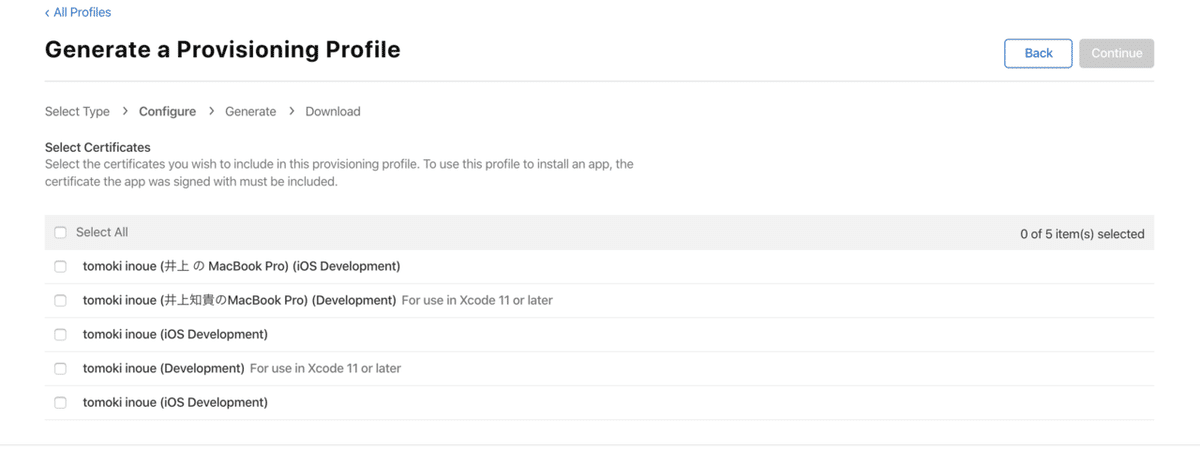Image resolution: width=1200 pixels, height=464 pixels.
Task: Click the Generate a Provisioning Profile heading
Action: [222, 50]
